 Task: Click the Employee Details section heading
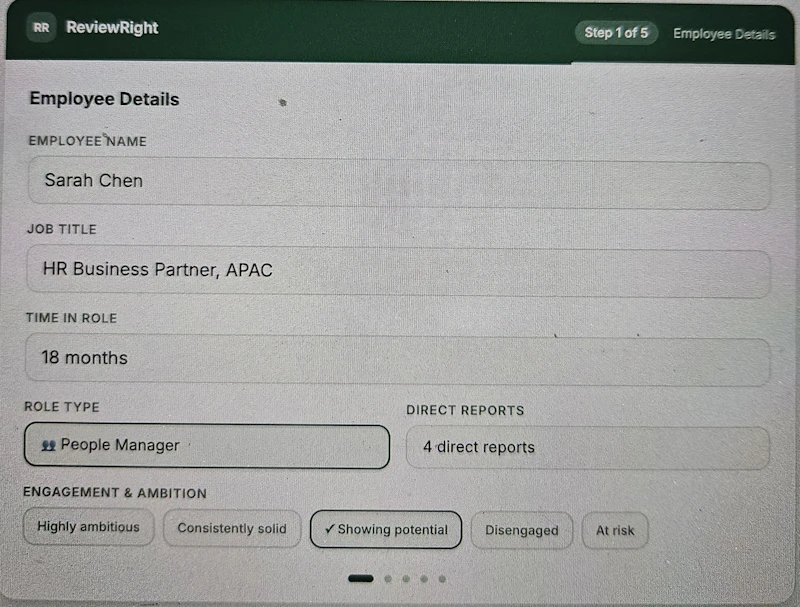click(105, 99)
